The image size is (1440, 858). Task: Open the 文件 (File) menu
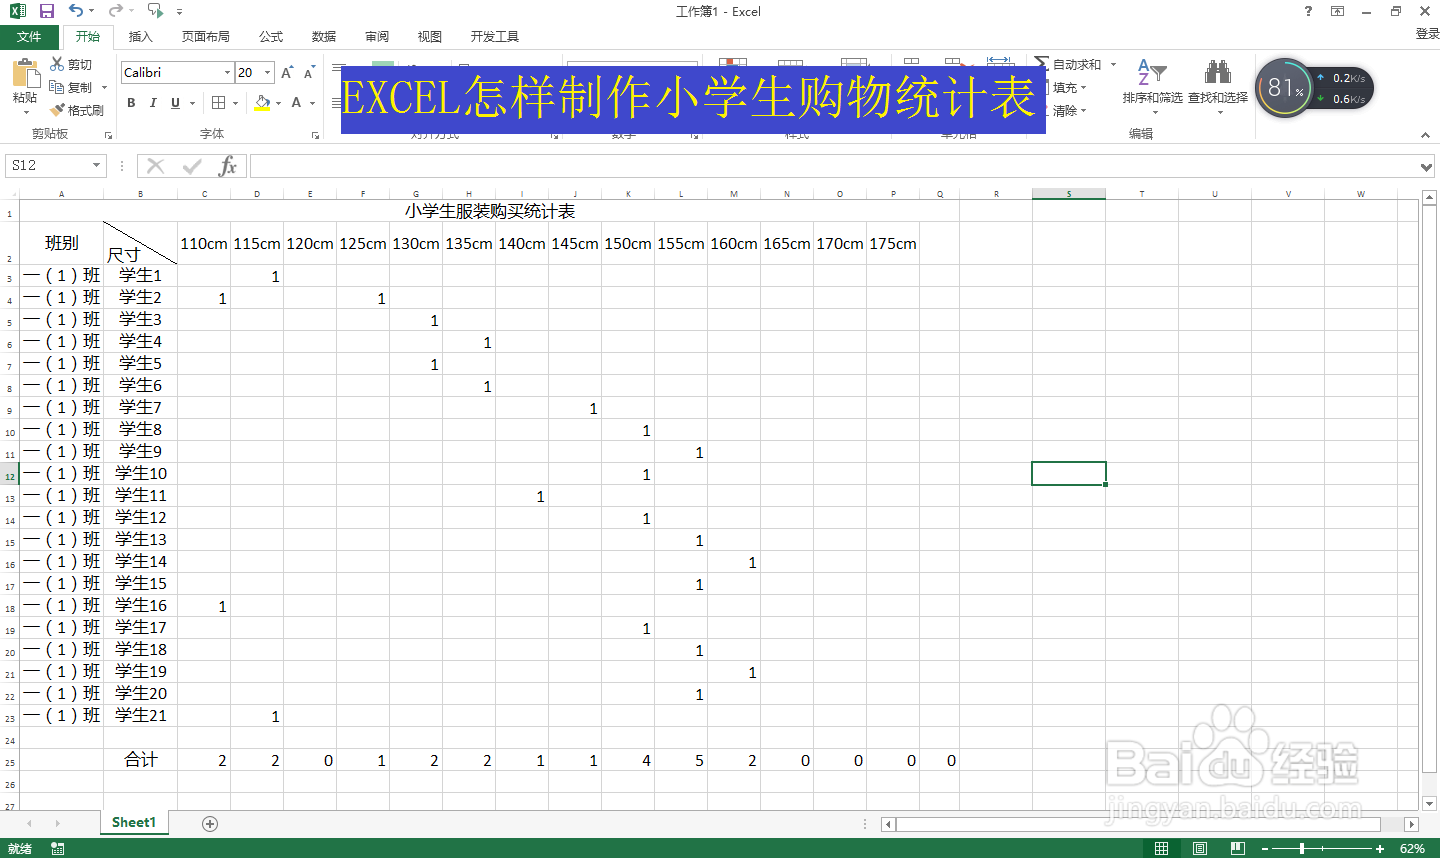pyautogui.click(x=30, y=36)
